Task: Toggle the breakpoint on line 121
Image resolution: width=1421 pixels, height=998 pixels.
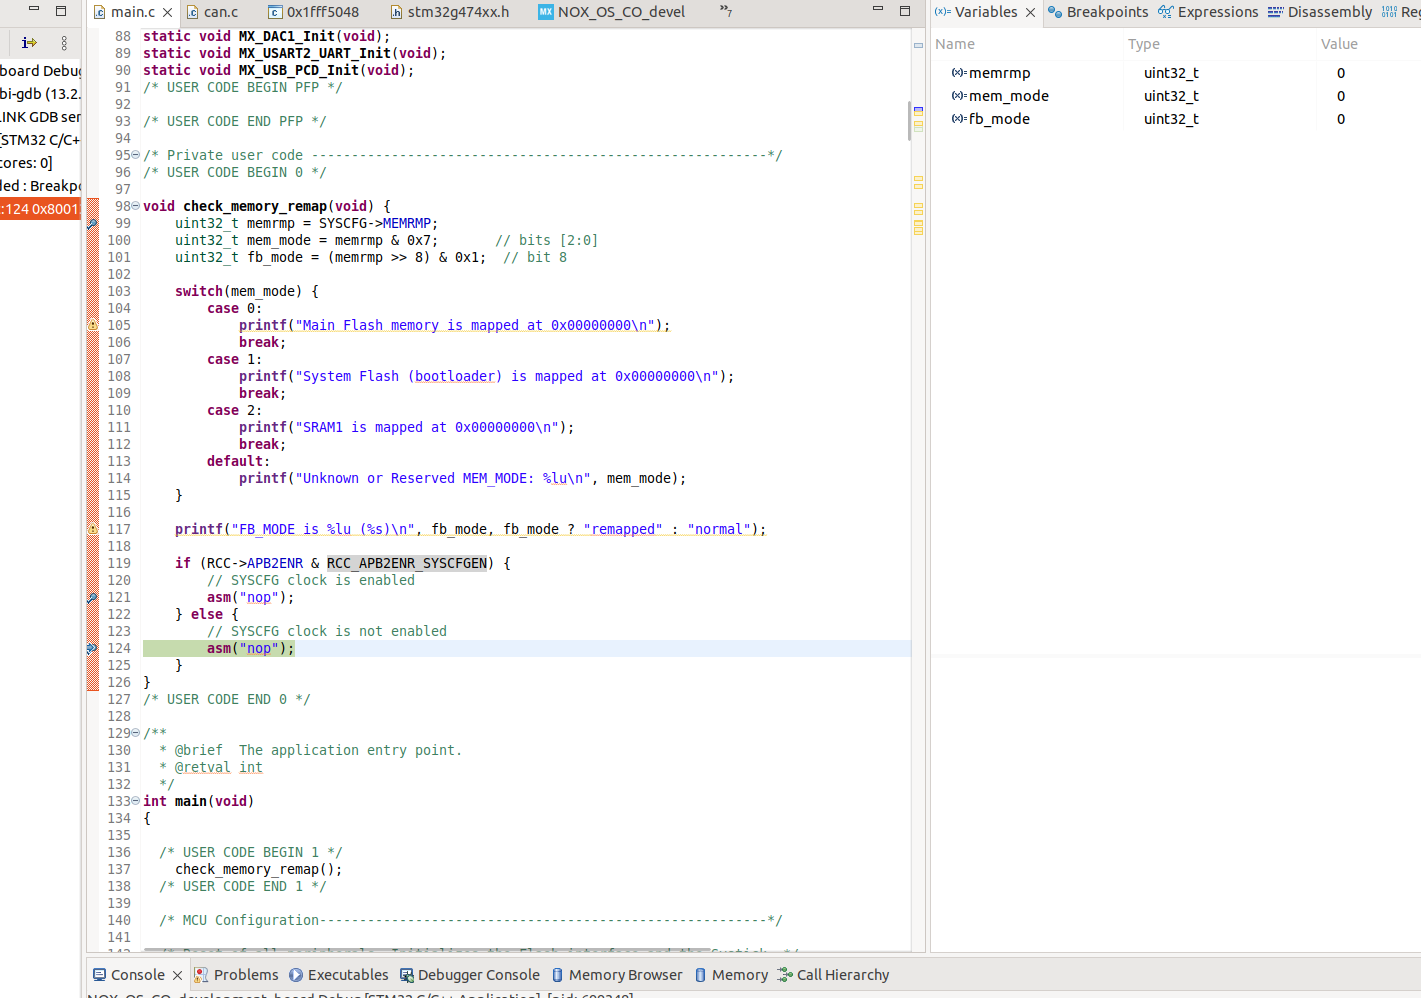Action: pyautogui.click(x=91, y=597)
